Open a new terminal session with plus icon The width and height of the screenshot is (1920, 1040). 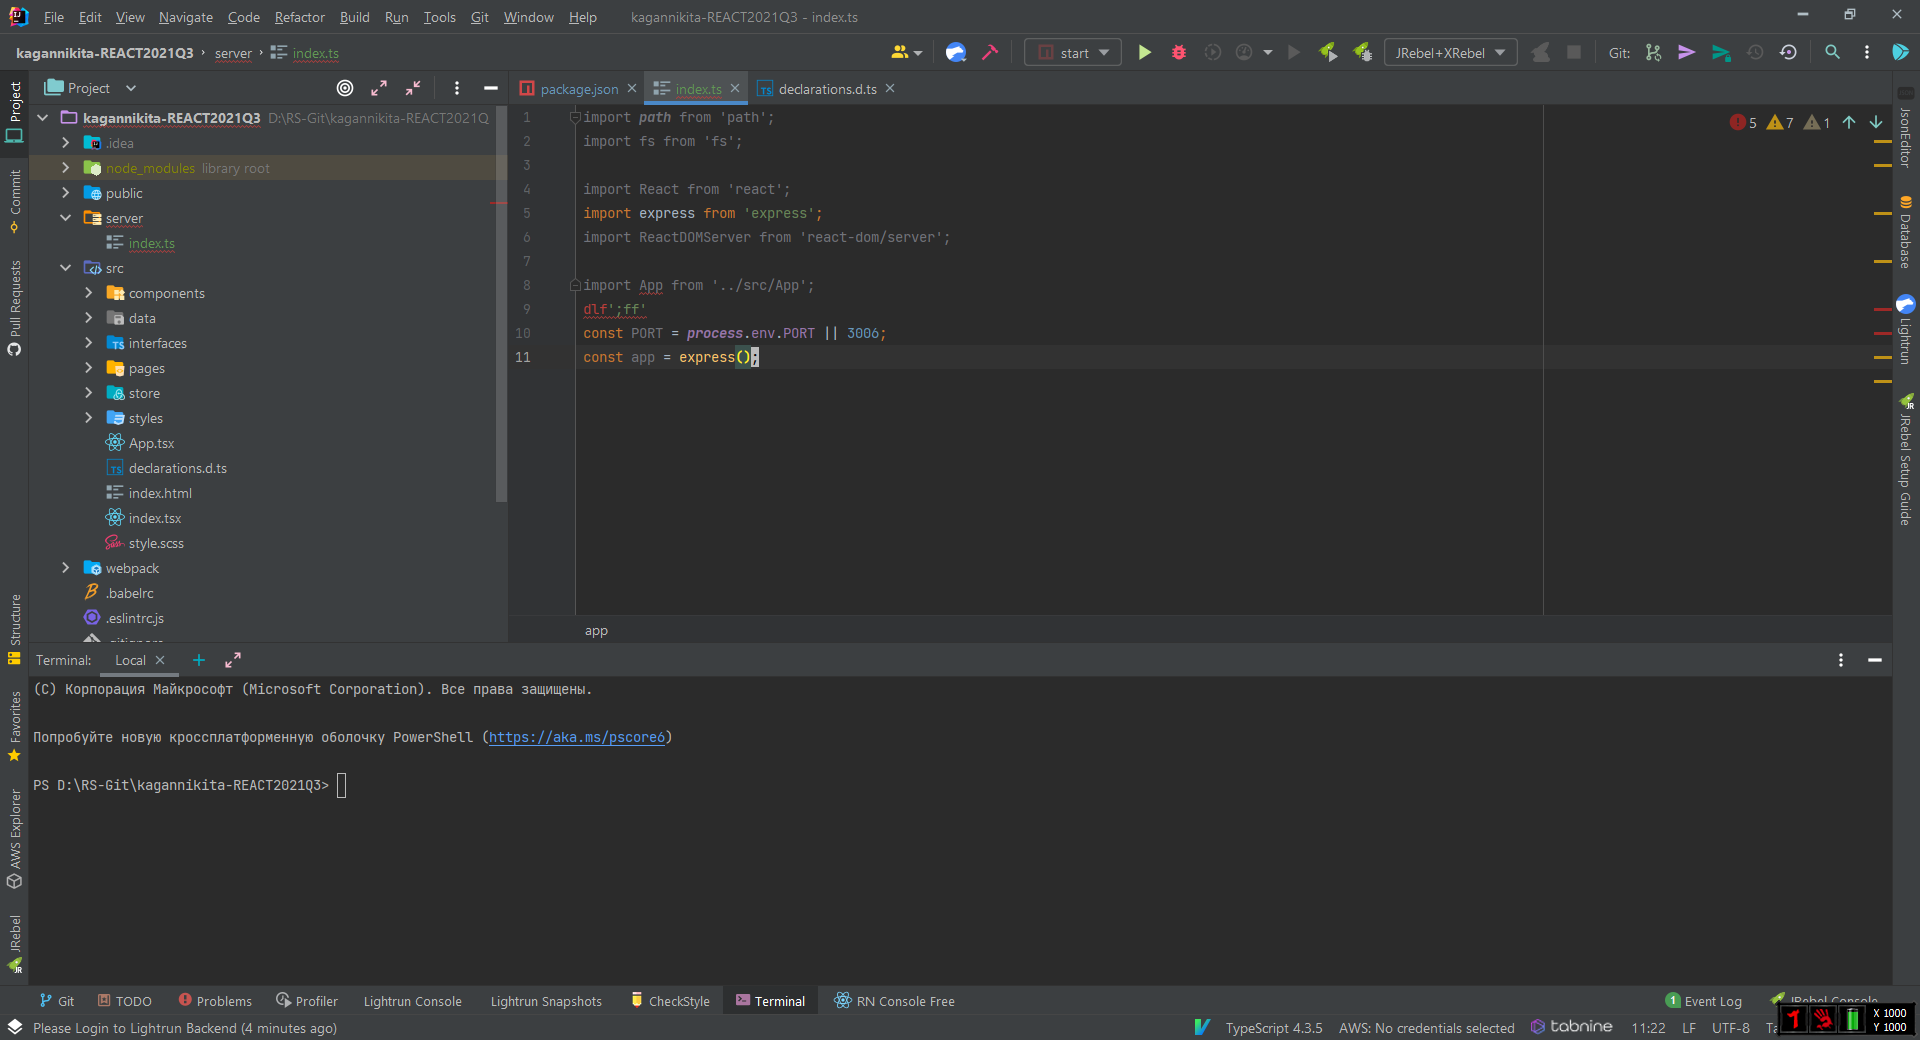(199, 660)
